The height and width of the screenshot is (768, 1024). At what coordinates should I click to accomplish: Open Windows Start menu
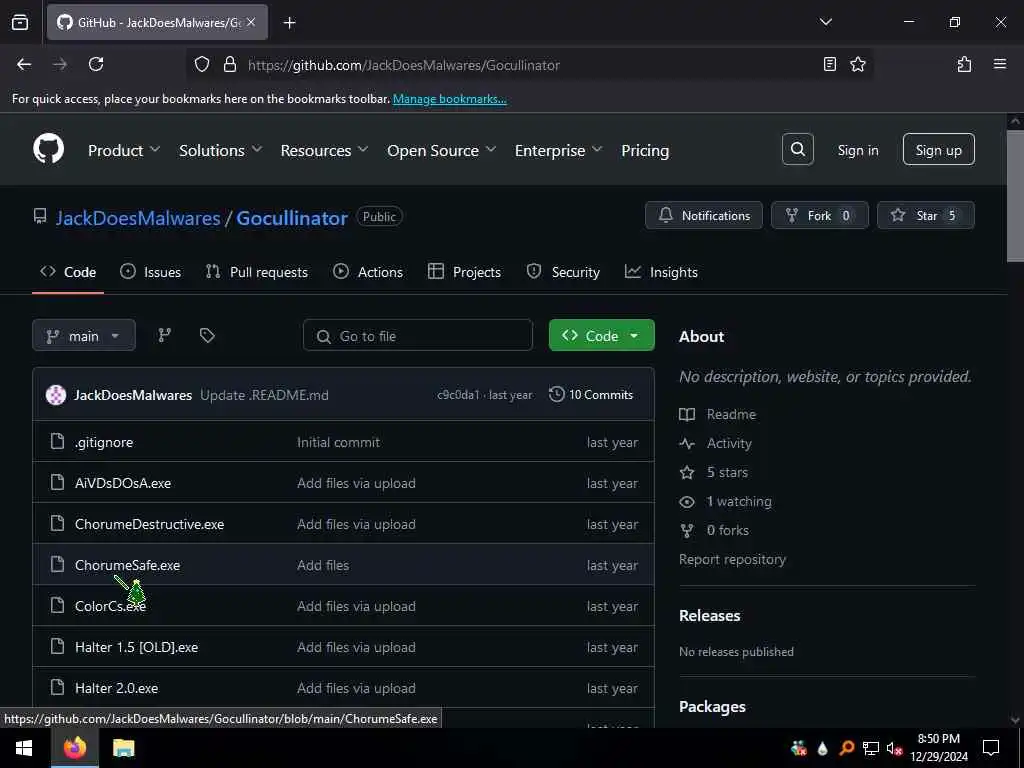tap(24, 748)
